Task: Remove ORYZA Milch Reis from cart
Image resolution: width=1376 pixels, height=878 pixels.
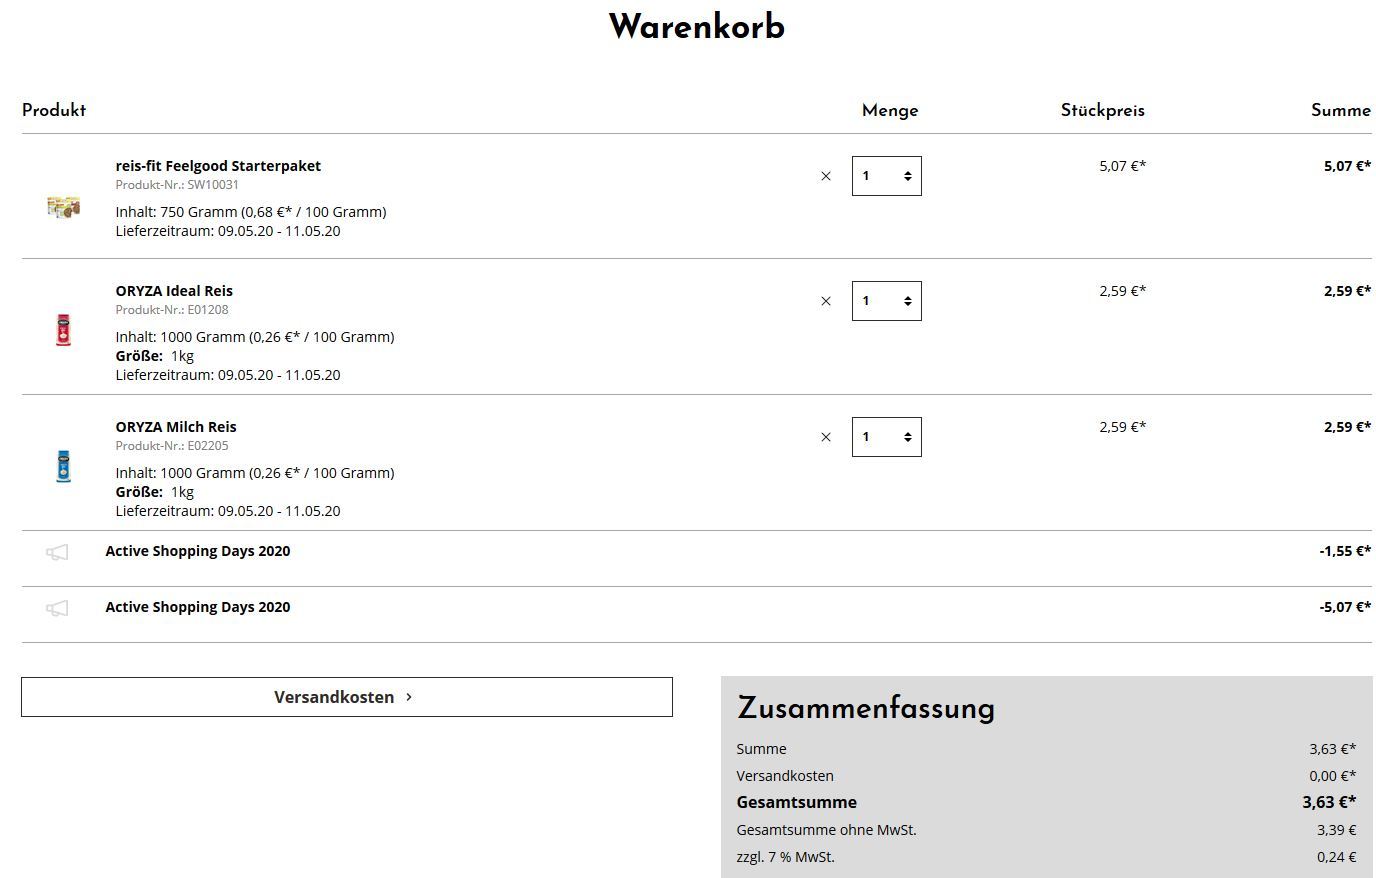Action: [825, 437]
